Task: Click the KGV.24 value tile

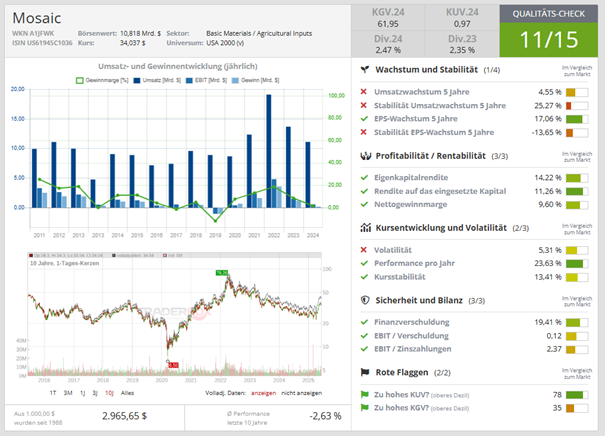Action: click(x=388, y=18)
